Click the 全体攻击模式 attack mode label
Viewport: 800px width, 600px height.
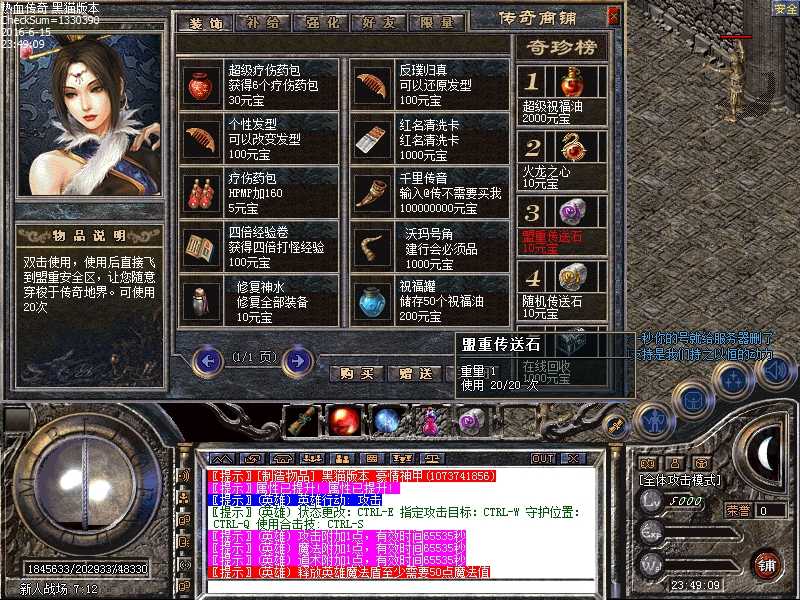click(680, 480)
